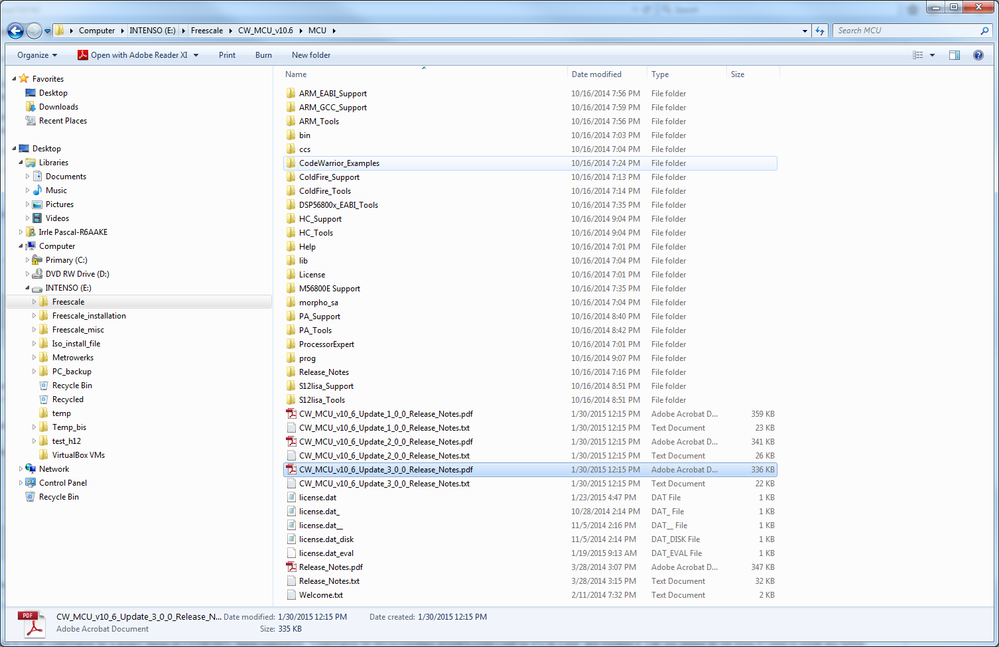Select VirtualBox VMs folder in tree

(x=78, y=455)
